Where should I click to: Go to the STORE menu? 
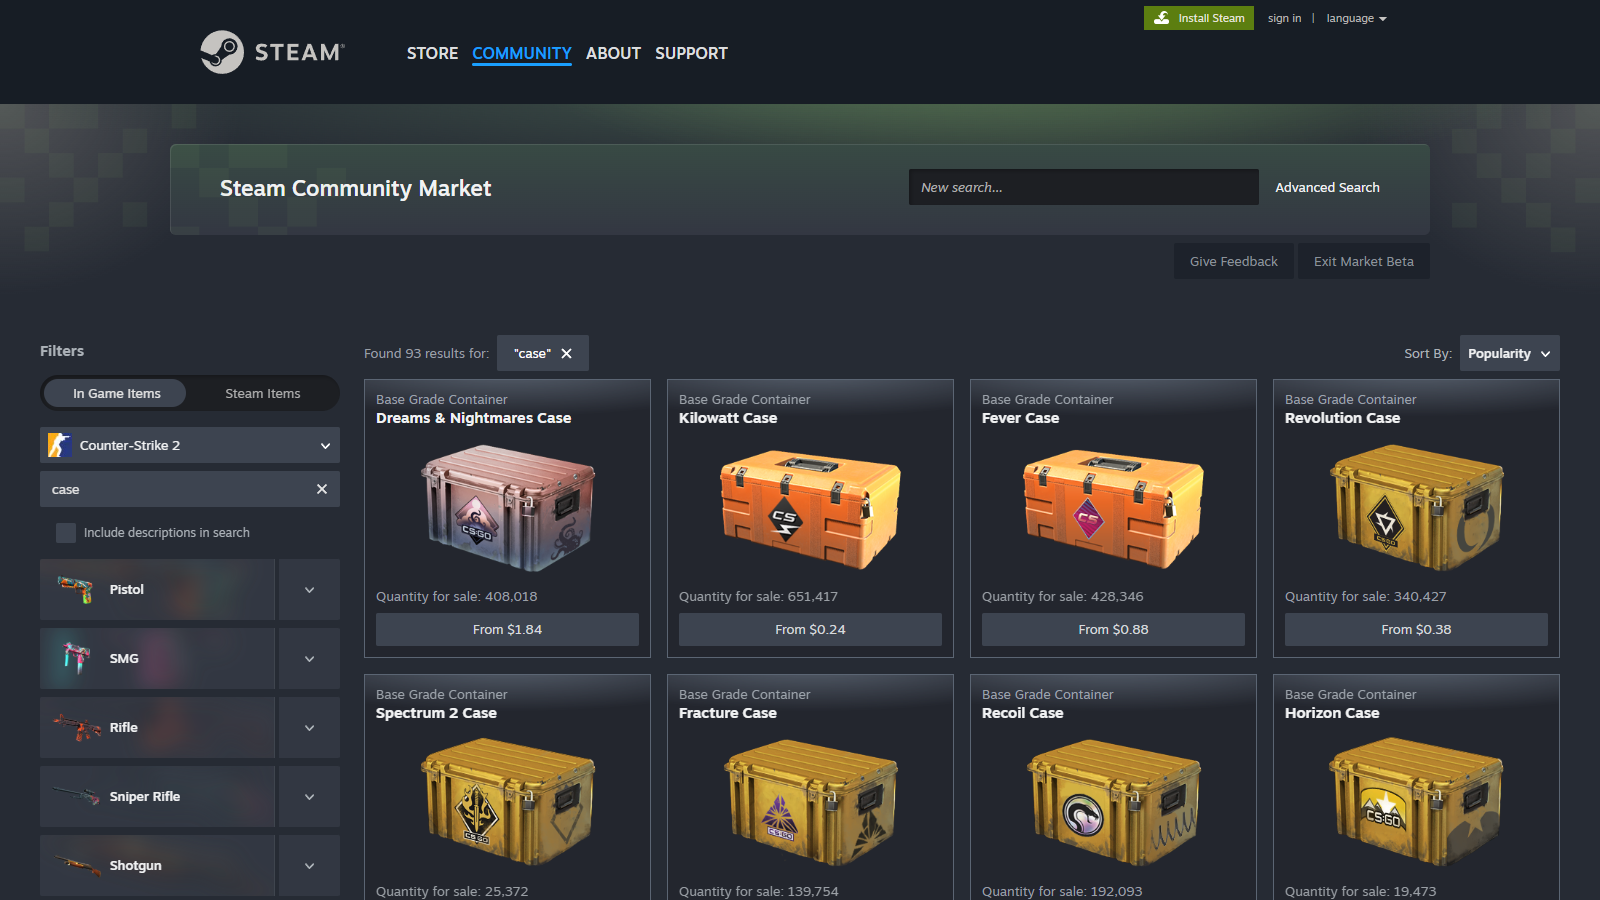(432, 53)
